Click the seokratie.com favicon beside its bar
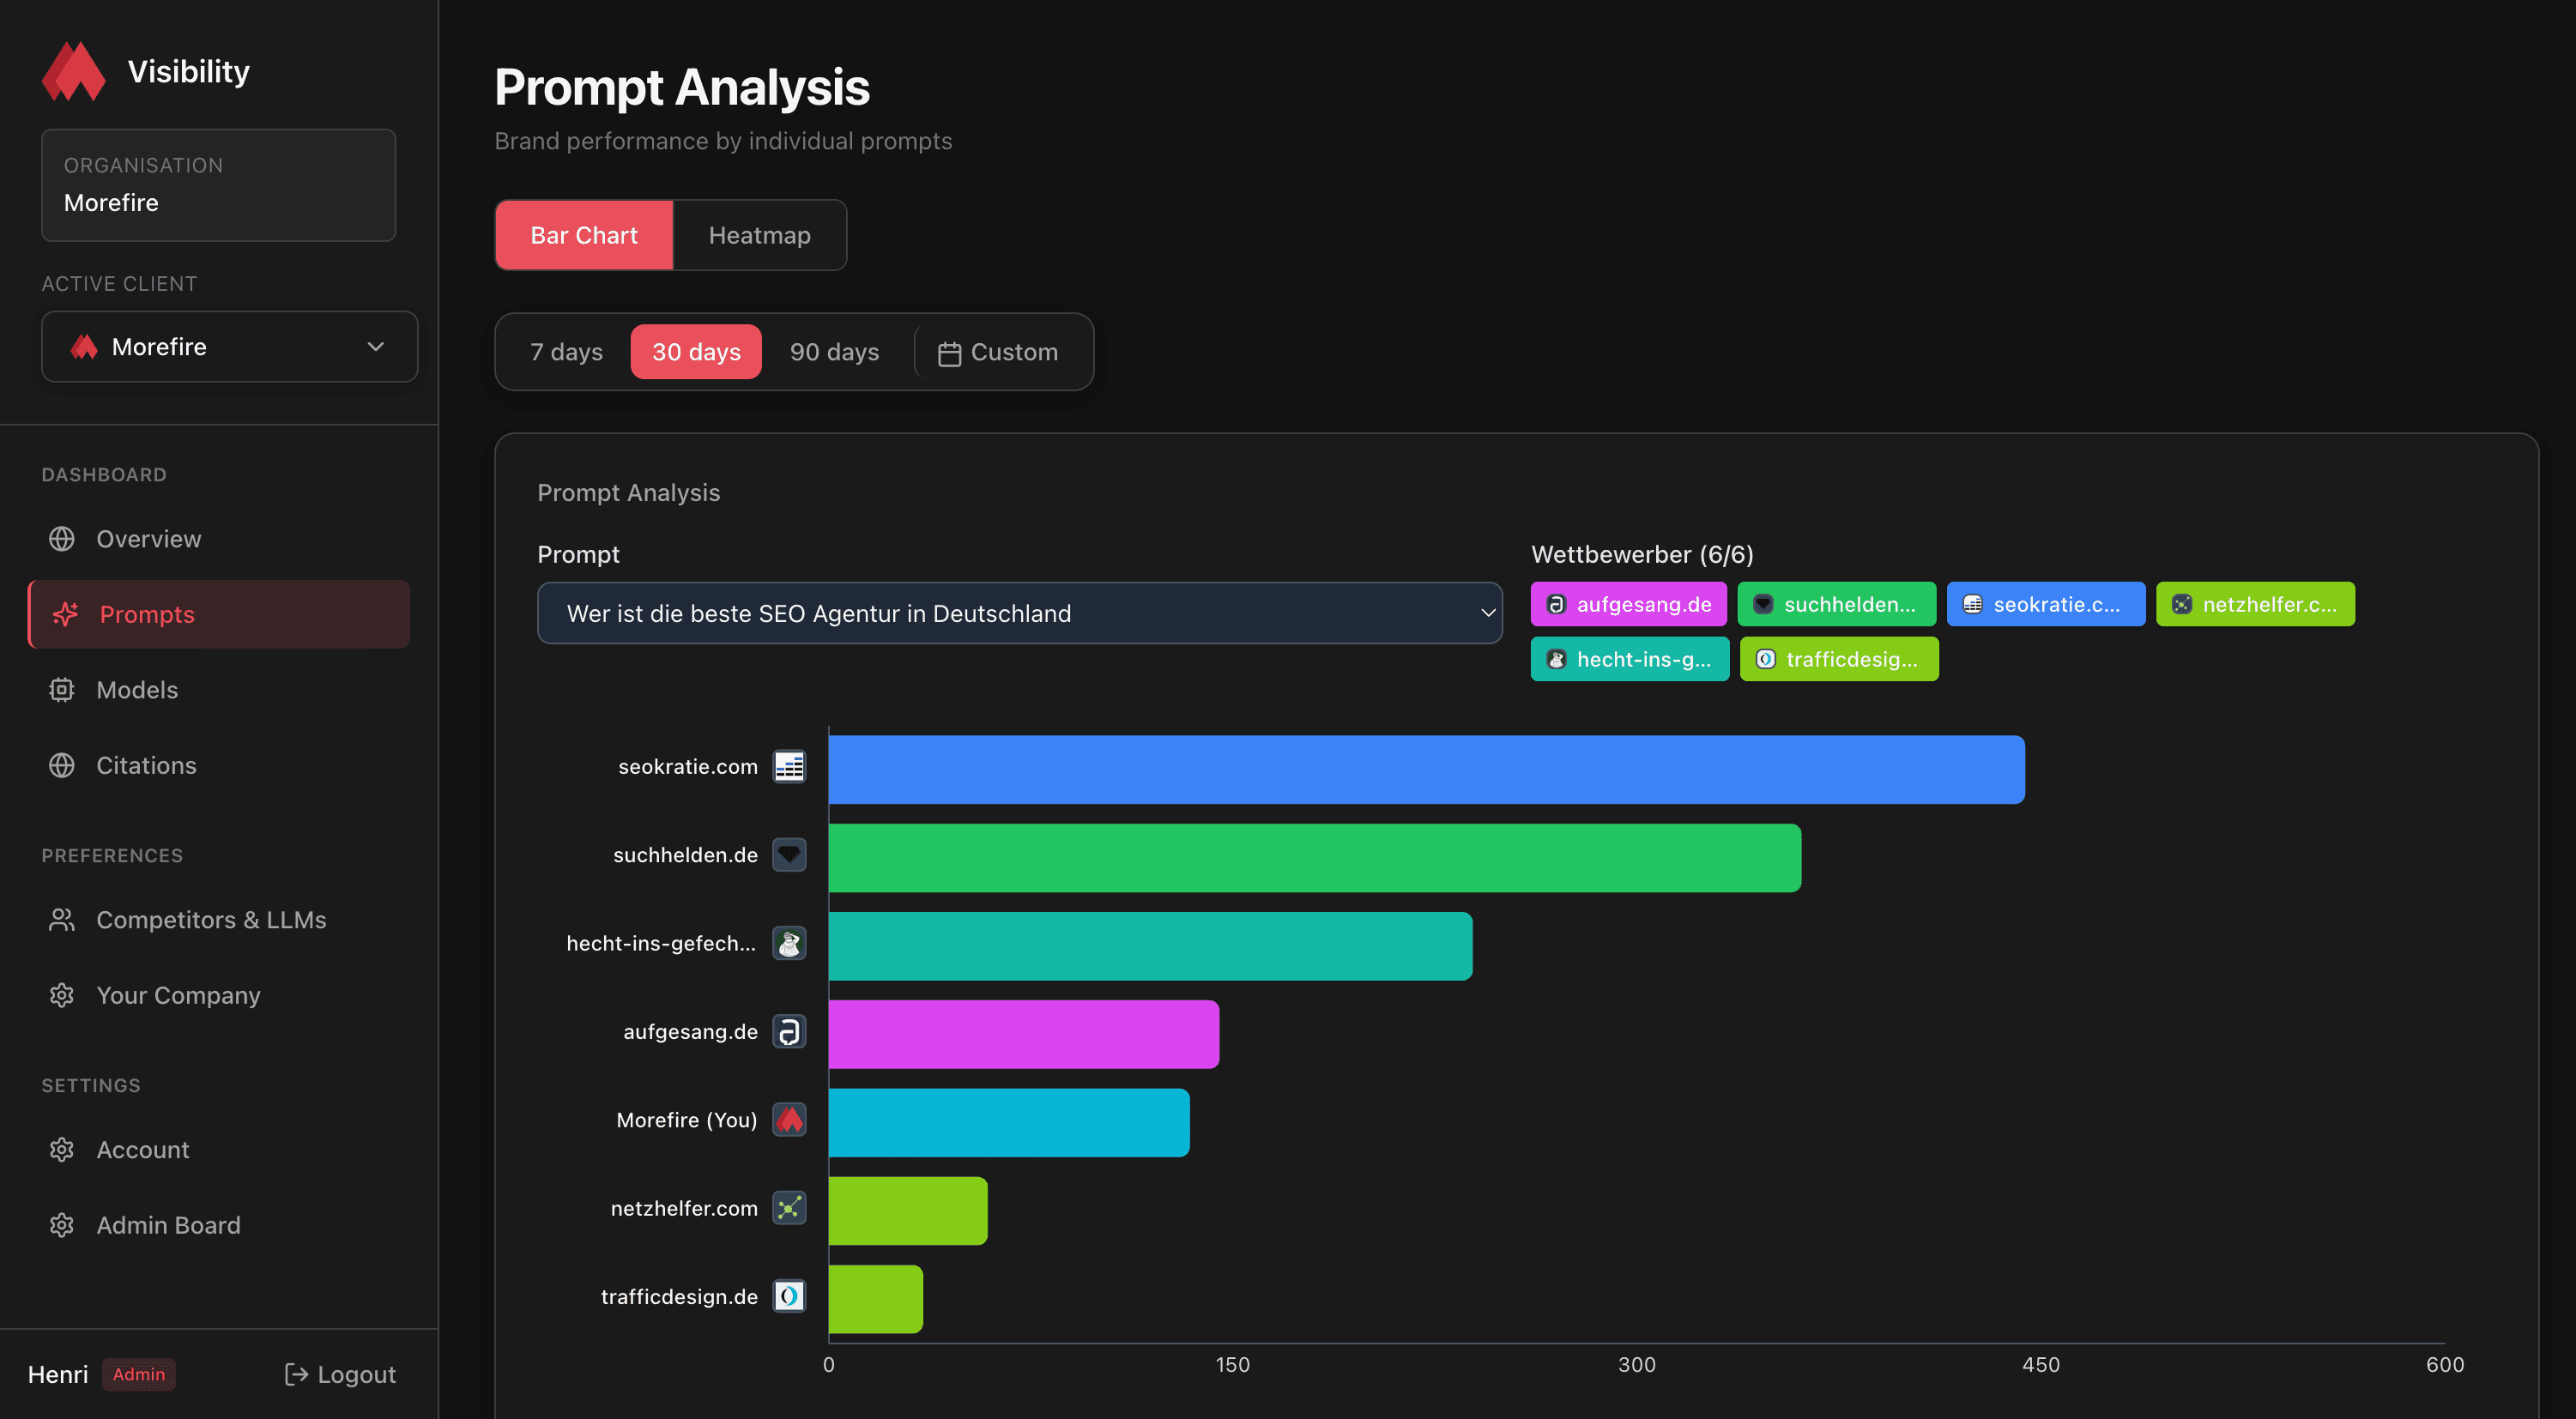Viewport: 2576px width, 1419px height. [790, 767]
